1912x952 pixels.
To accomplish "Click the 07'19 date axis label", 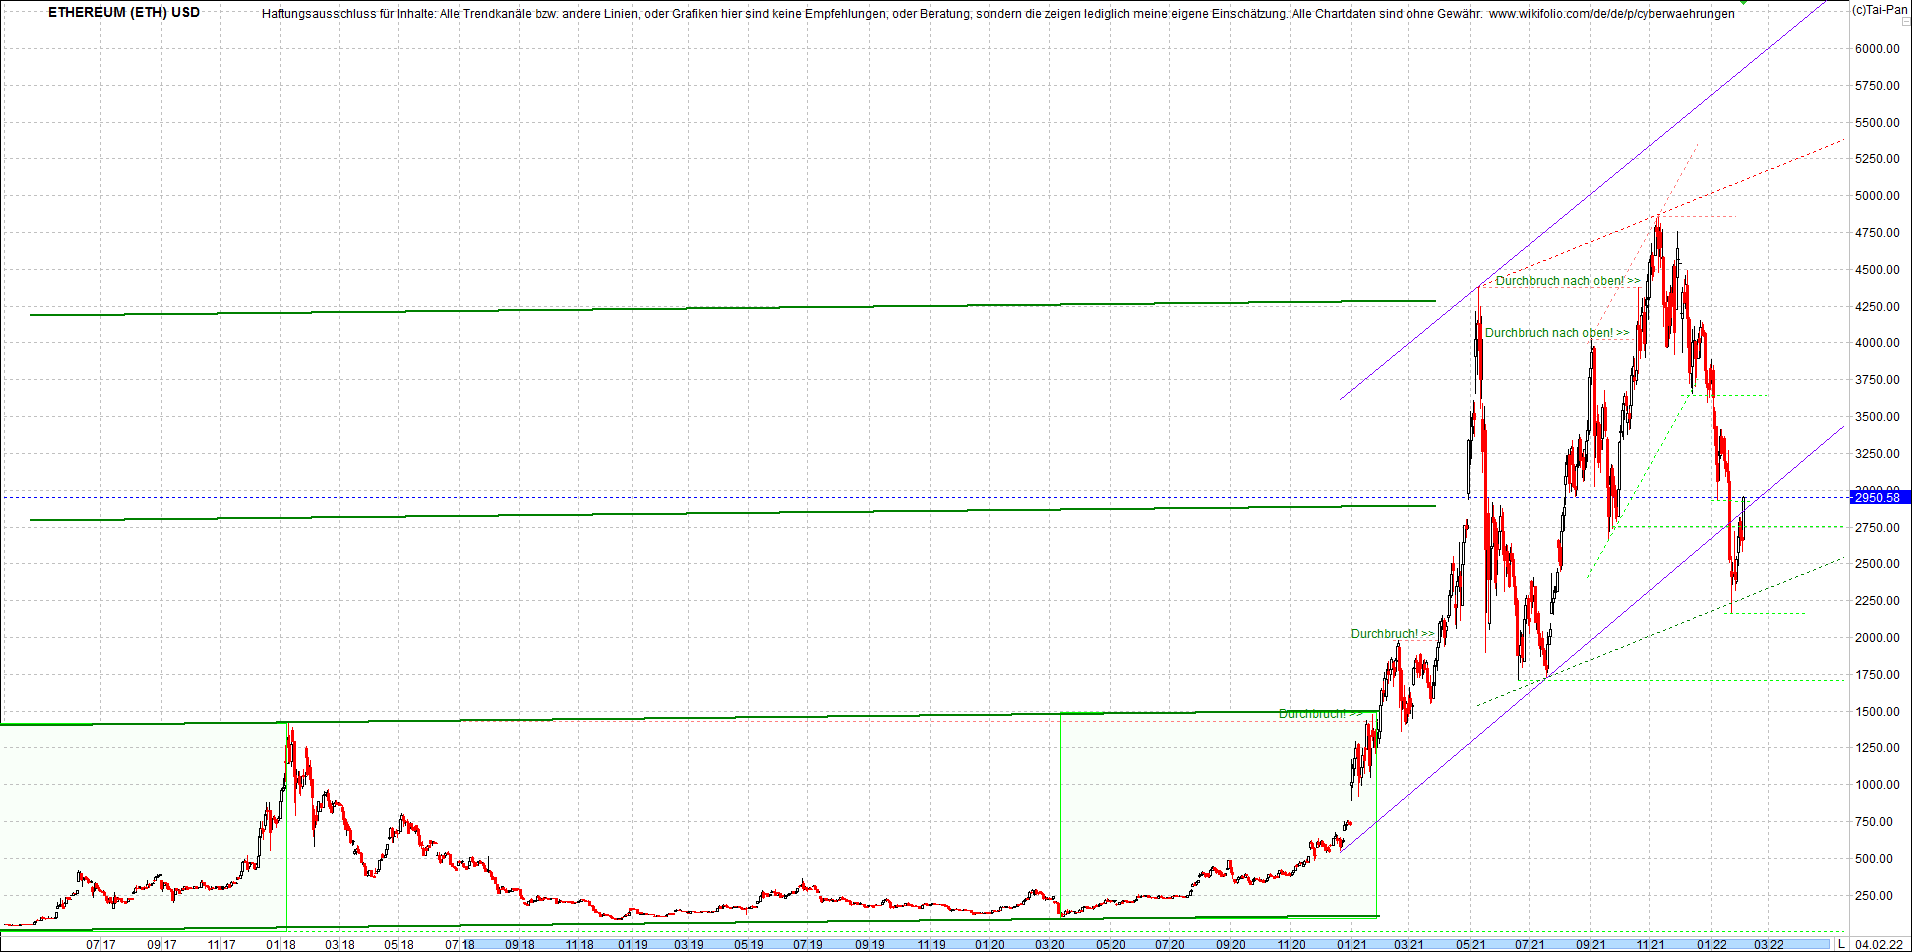I will click(808, 944).
